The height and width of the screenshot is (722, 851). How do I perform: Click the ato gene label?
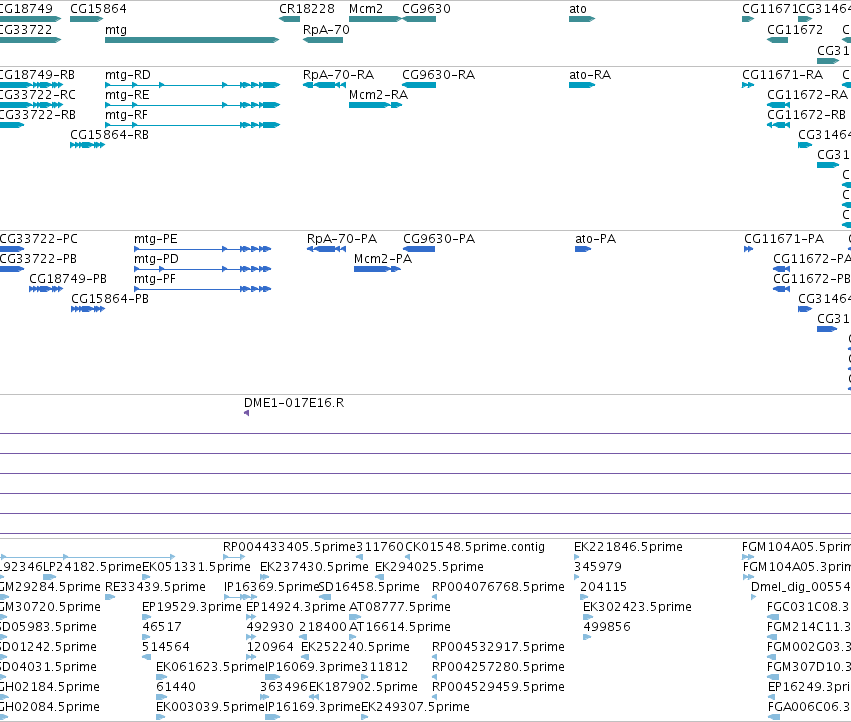578,9
